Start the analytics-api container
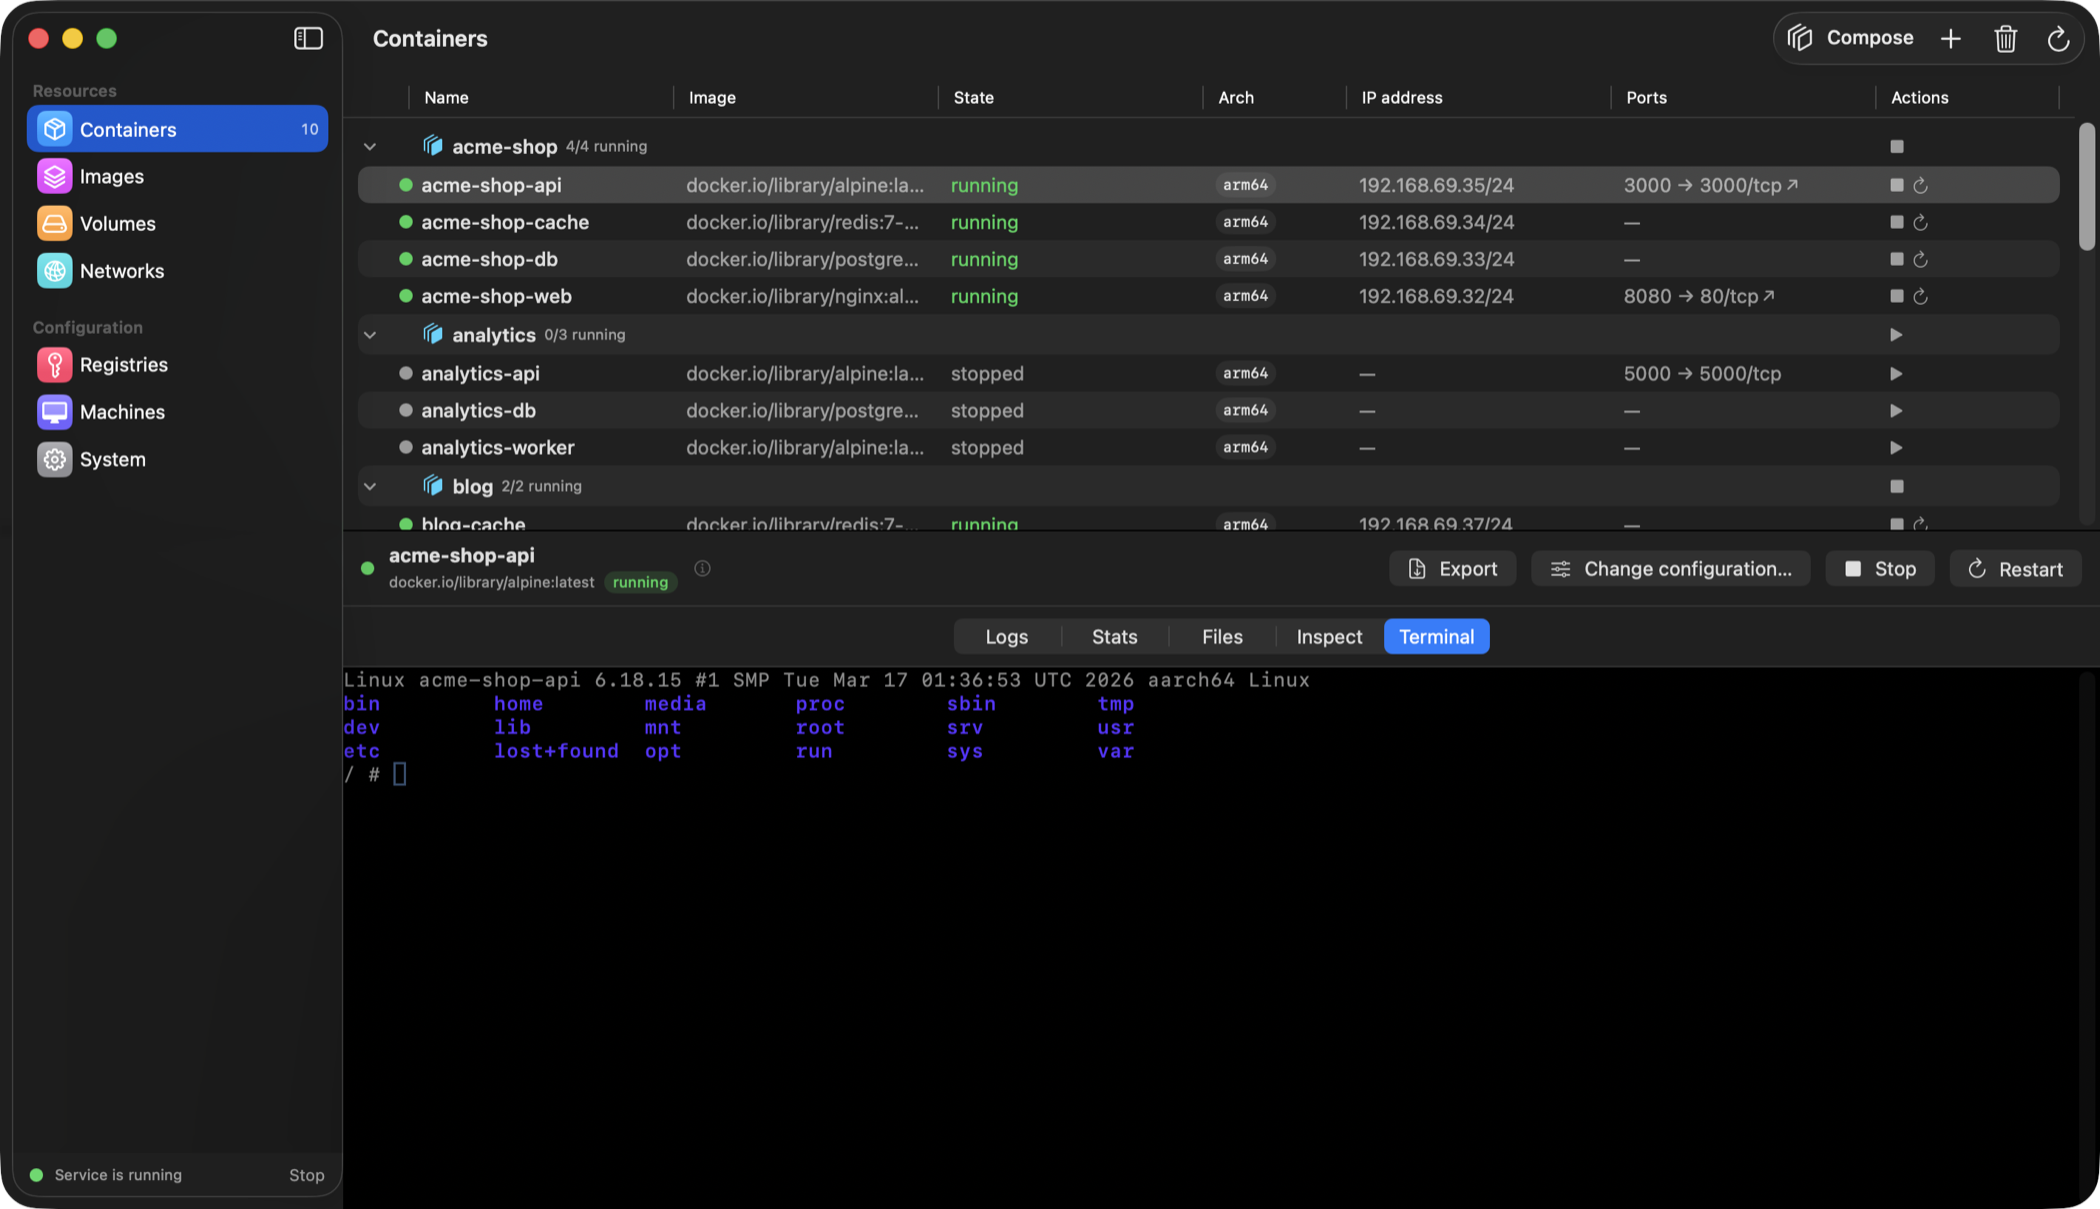2100x1209 pixels. point(1896,373)
